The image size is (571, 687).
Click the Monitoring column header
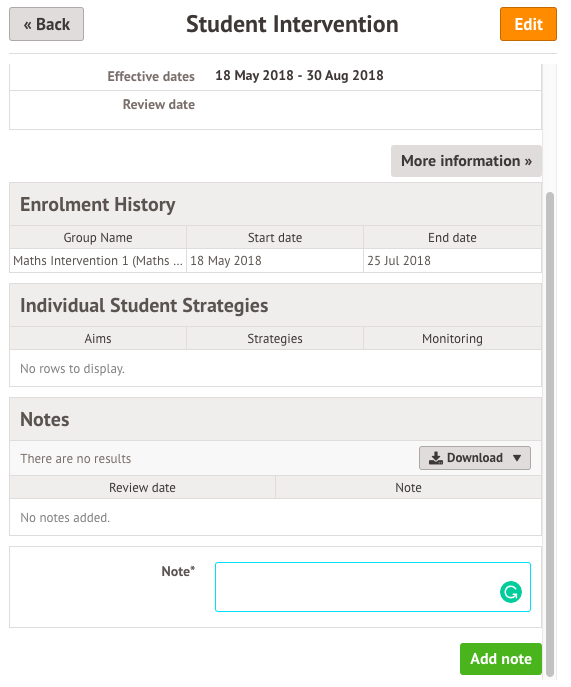point(452,339)
